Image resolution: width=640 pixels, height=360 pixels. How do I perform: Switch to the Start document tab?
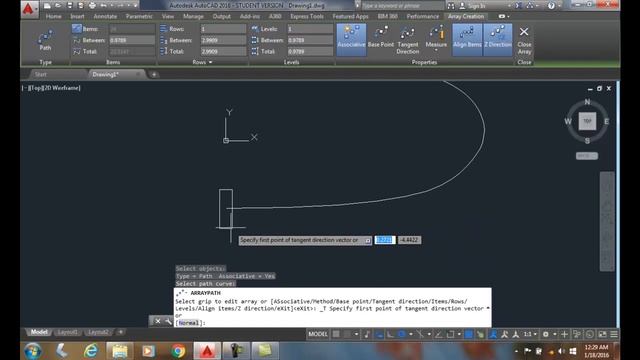click(40, 74)
